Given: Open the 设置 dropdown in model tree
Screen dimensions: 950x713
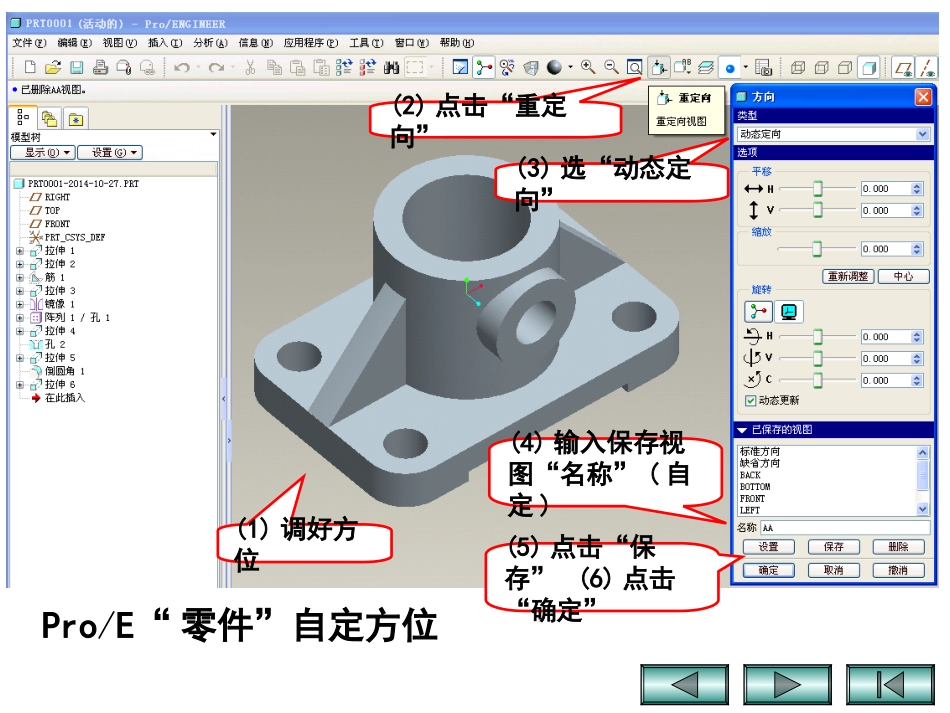Looking at the screenshot, I should tap(110, 153).
